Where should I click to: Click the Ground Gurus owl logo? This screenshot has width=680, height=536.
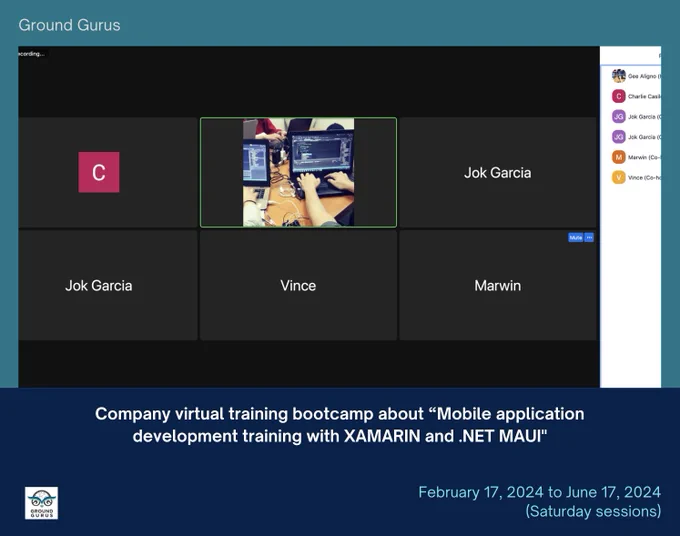(x=41, y=503)
